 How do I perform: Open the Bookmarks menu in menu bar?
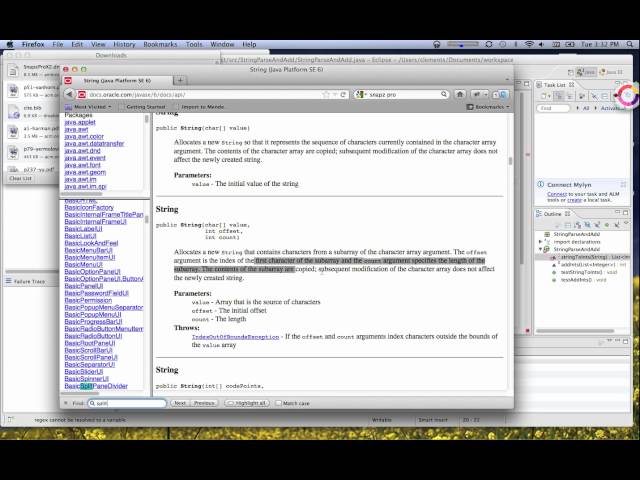[160, 44]
